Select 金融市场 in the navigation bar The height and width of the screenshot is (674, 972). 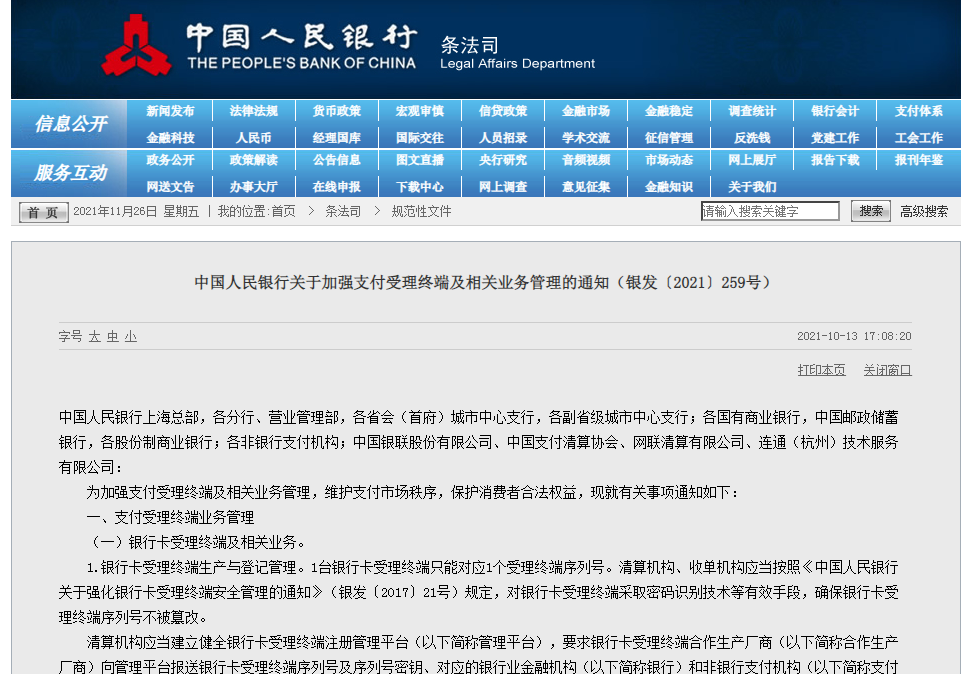coord(585,111)
